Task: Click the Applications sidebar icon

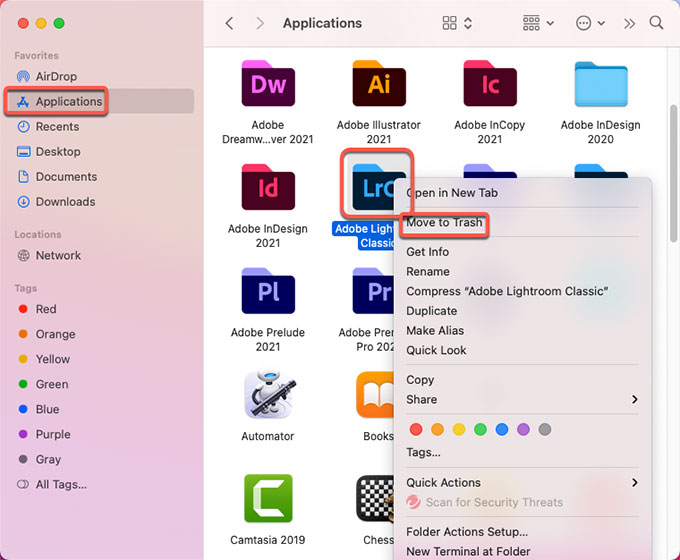Action: (x=23, y=102)
